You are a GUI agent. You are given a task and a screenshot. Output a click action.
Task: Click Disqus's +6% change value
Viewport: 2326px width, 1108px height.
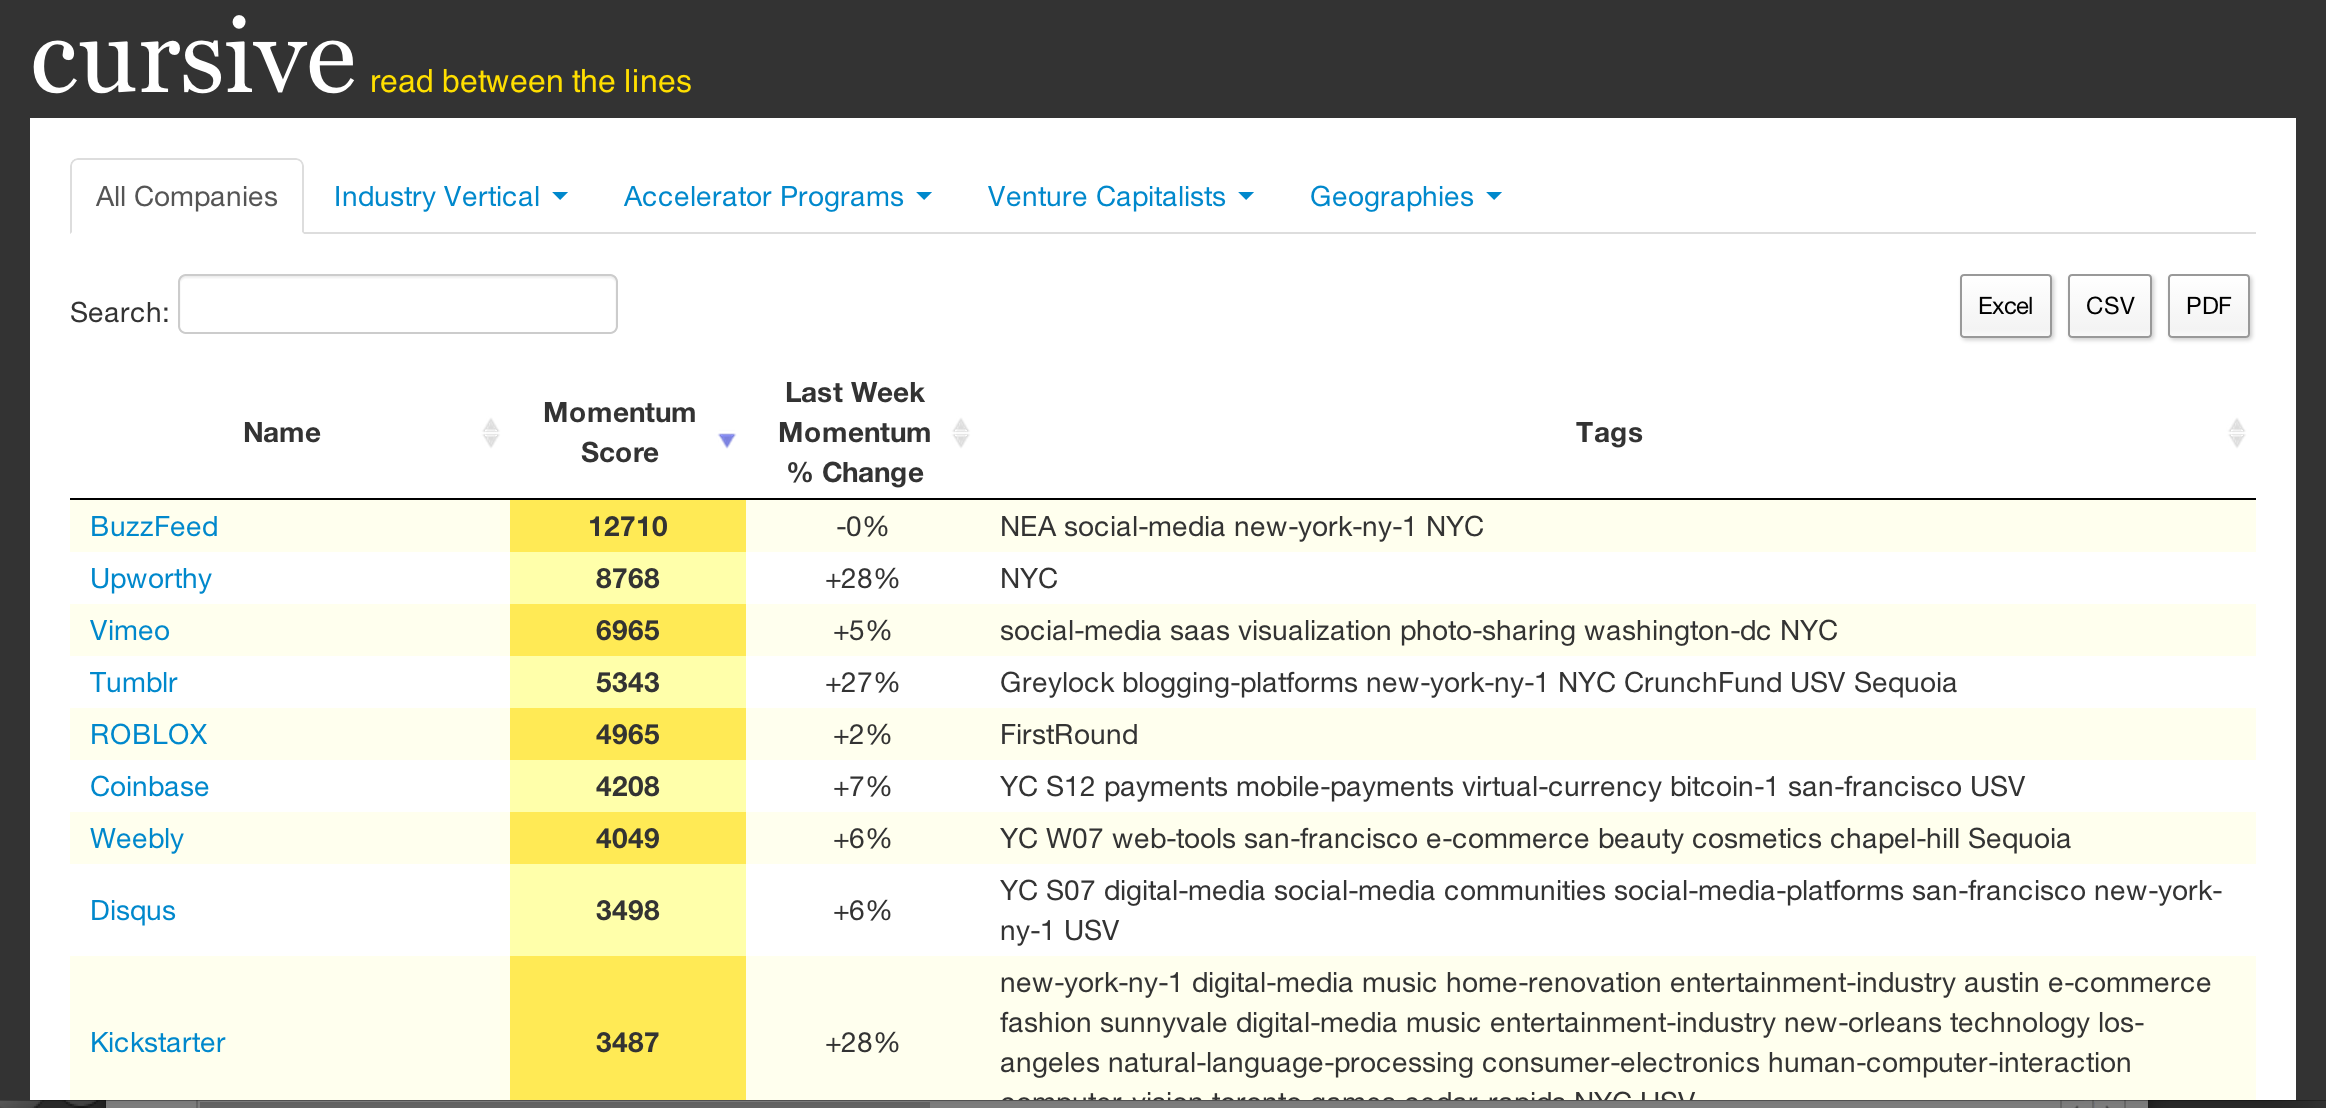pyautogui.click(x=862, y=911)
